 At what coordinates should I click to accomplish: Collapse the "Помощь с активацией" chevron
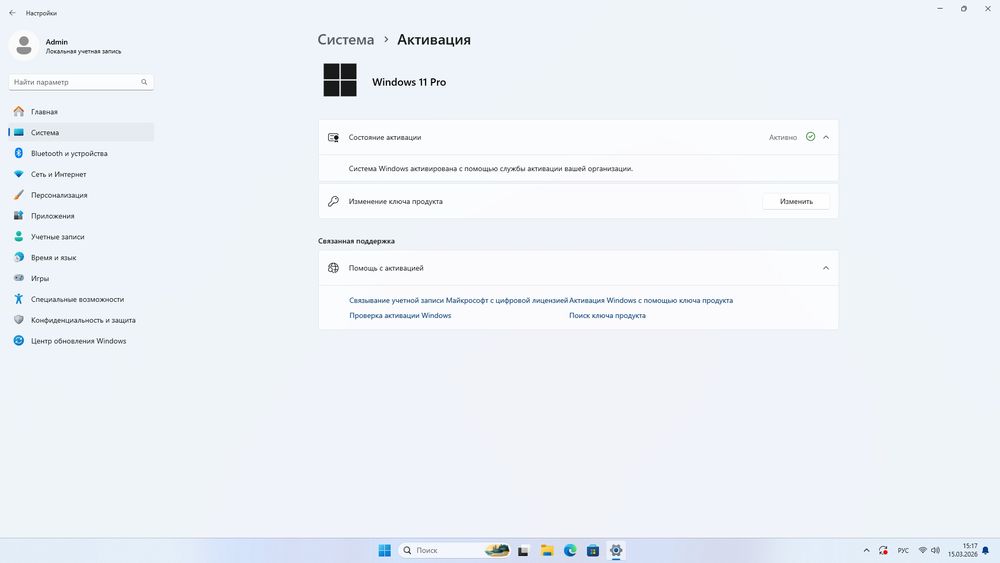point(826,268)
